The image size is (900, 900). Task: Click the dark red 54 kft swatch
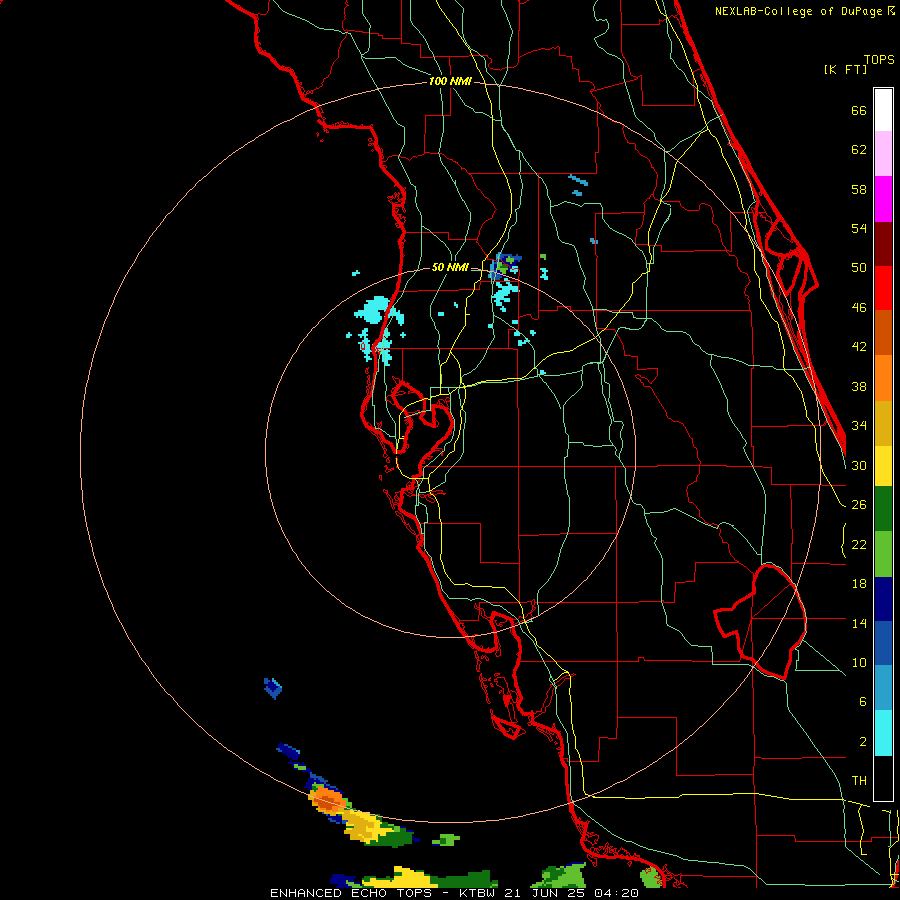click(883, 243)
